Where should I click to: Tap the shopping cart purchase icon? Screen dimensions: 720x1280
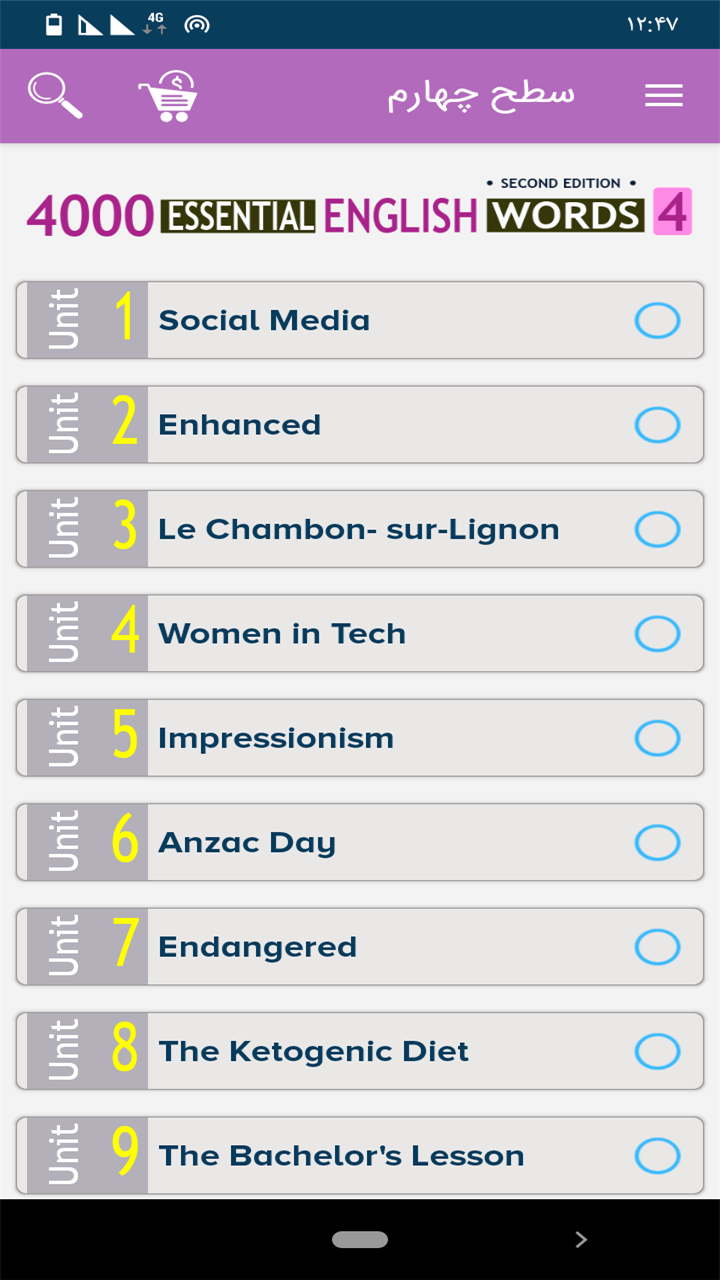tap(168, 96)
